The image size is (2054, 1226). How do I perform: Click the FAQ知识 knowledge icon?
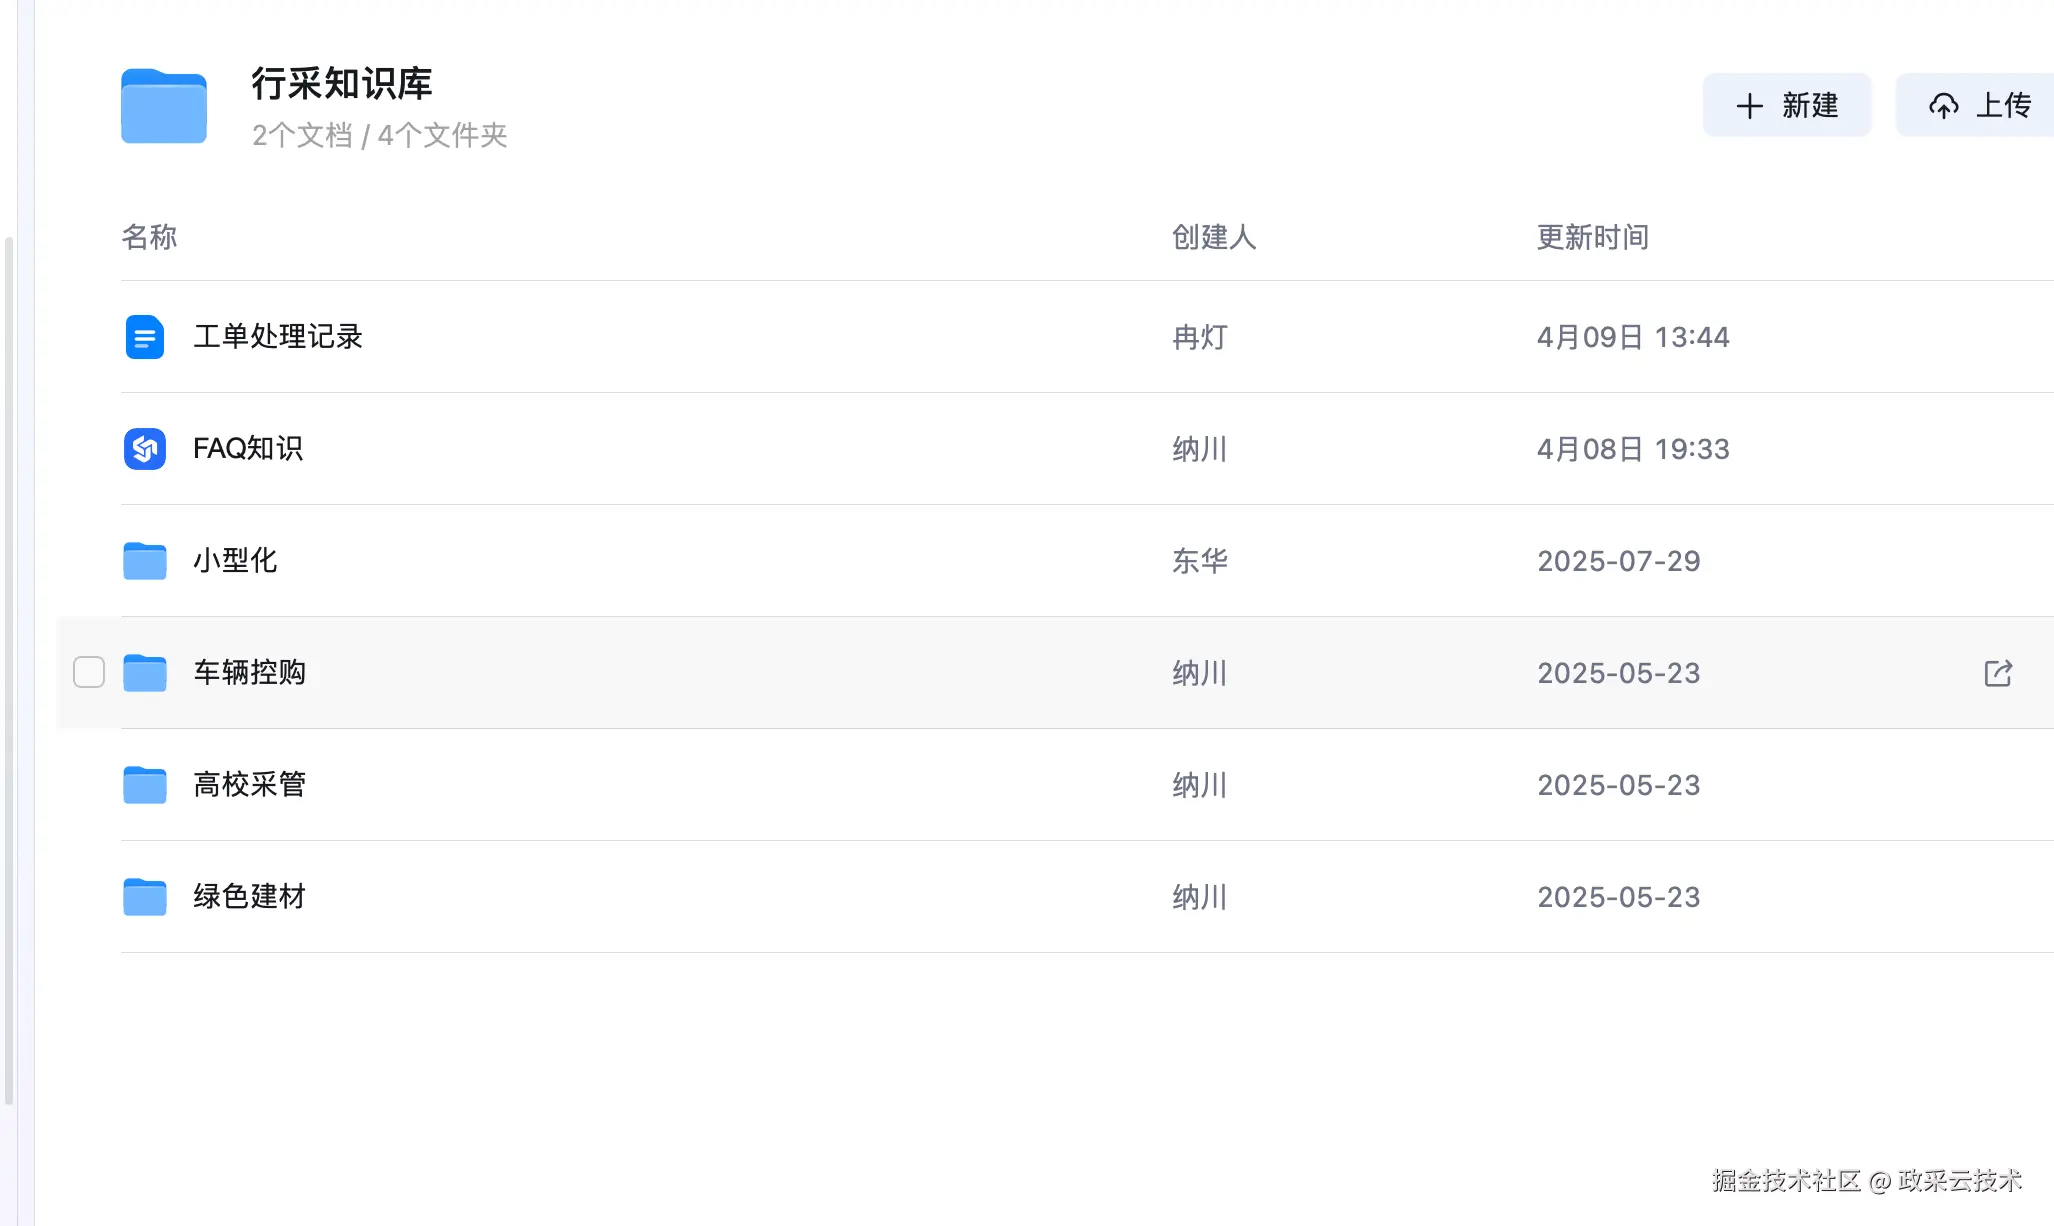(145, 449)
